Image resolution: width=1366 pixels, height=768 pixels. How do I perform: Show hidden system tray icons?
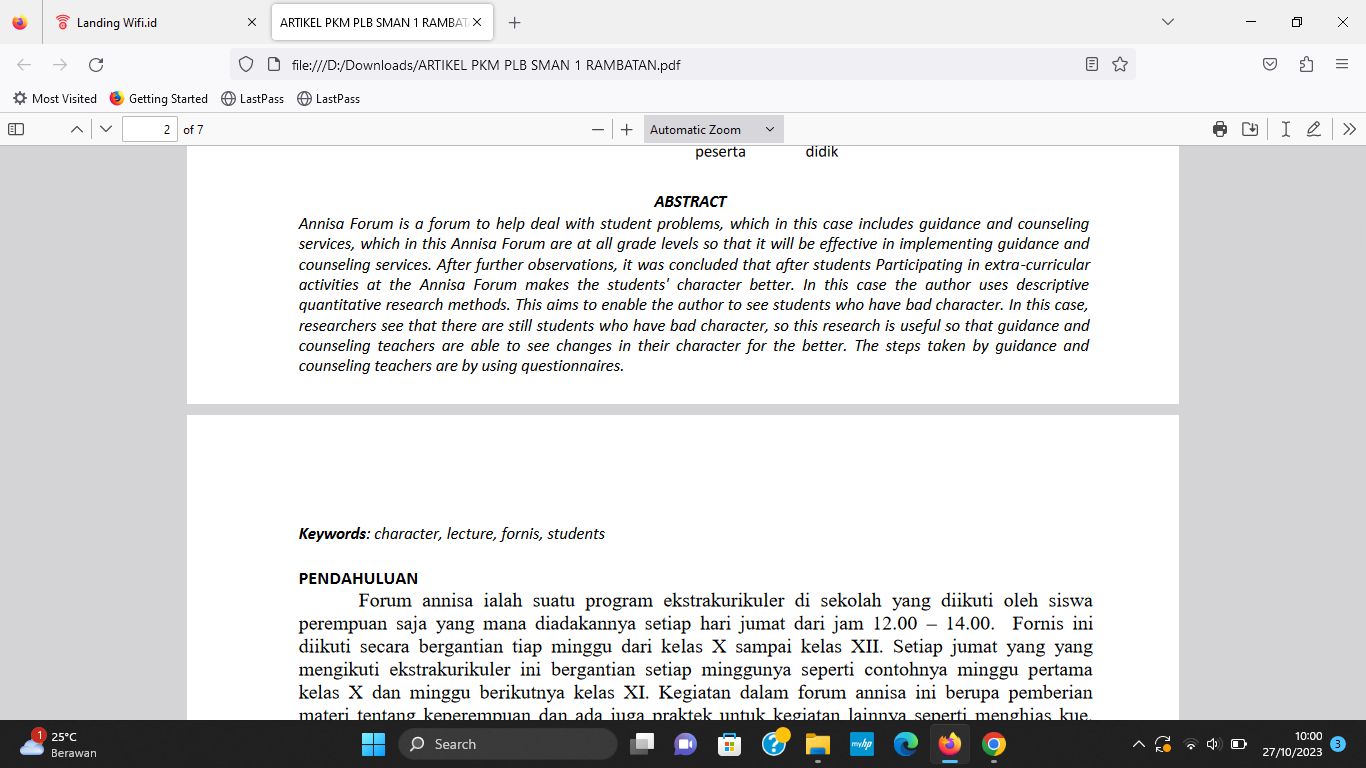coord(1139,744)
